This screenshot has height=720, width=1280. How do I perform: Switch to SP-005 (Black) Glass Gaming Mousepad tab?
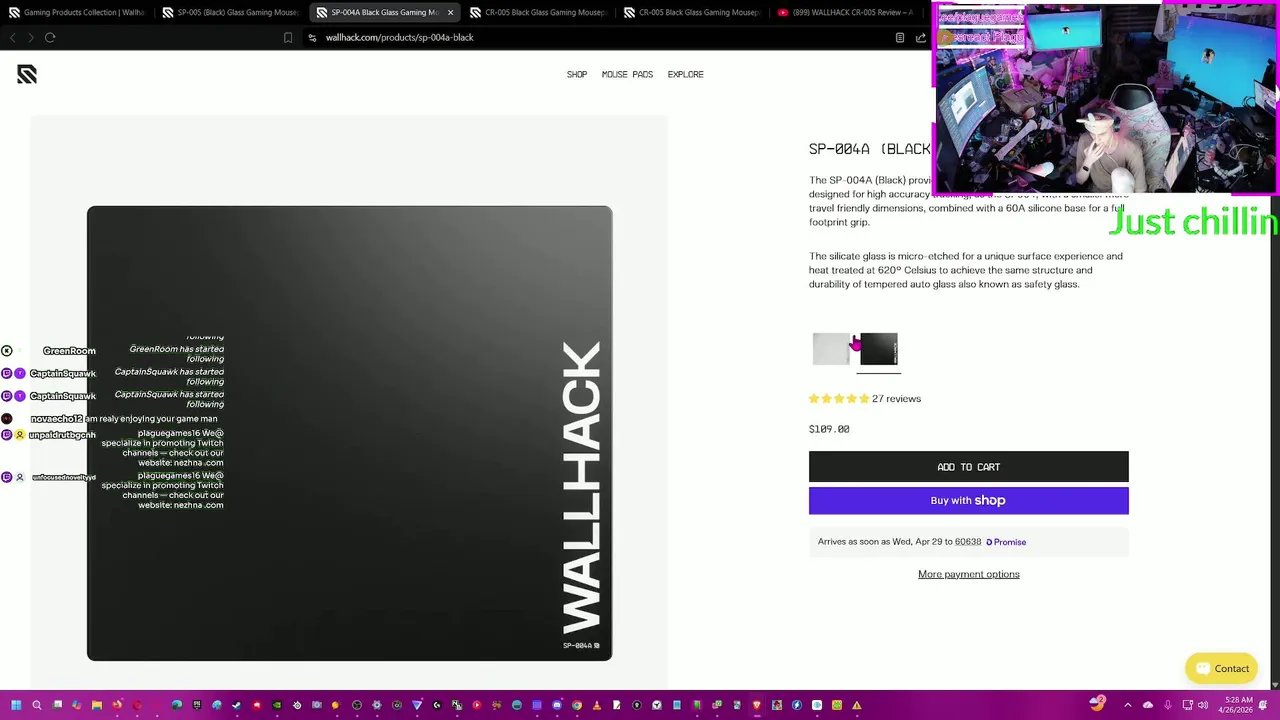coord(231,12)
